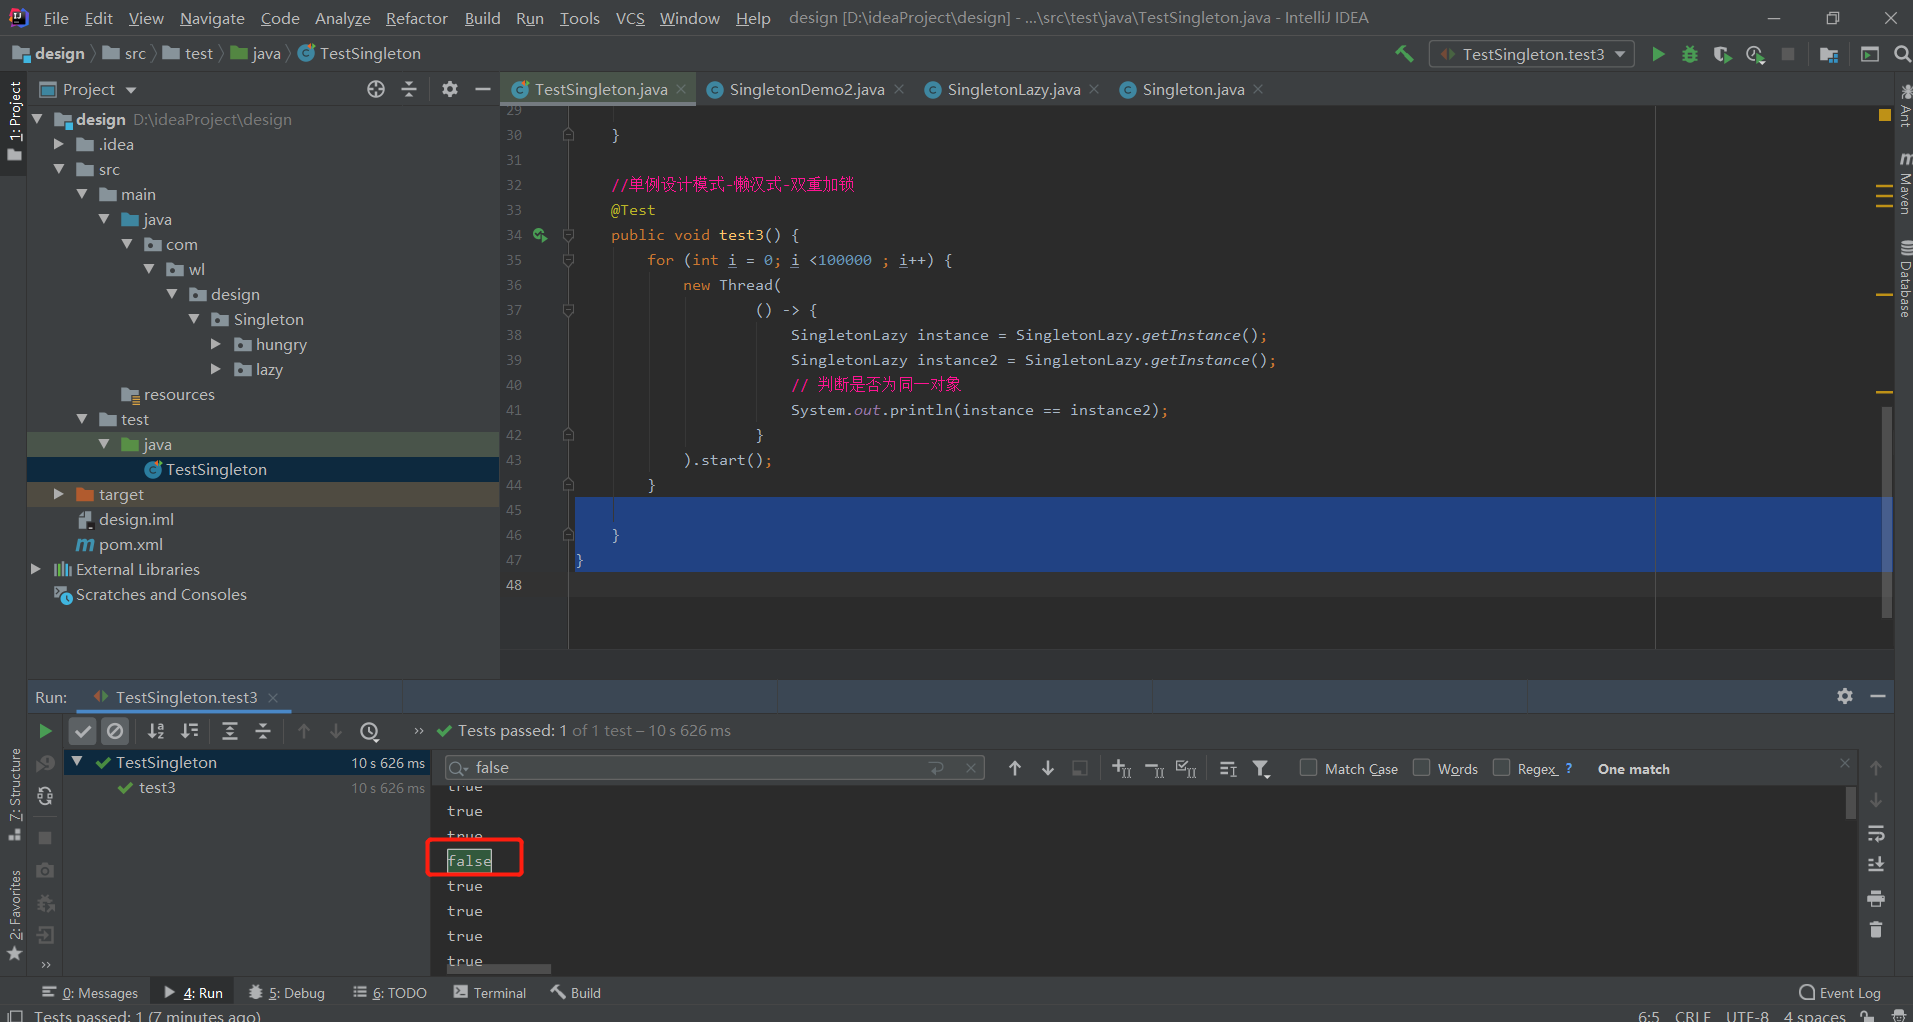Expand the hungry package
This screenshot has height=1022, width=1913.
(x=216, y=344)
